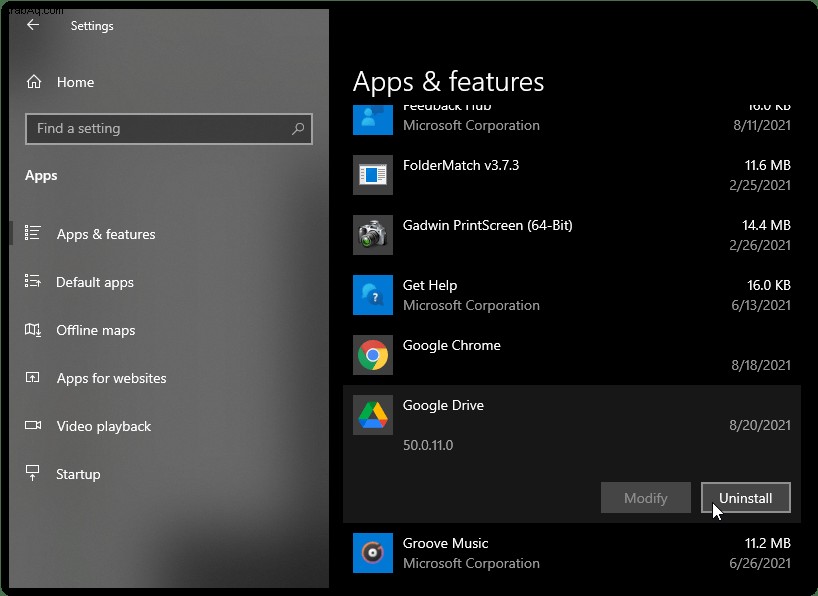This screenshot has width=818, height=596.
Task: Select the Gadwin PrintScreen (64-Bit) entry
Action: pyautogui.click(x=572, y=235)
